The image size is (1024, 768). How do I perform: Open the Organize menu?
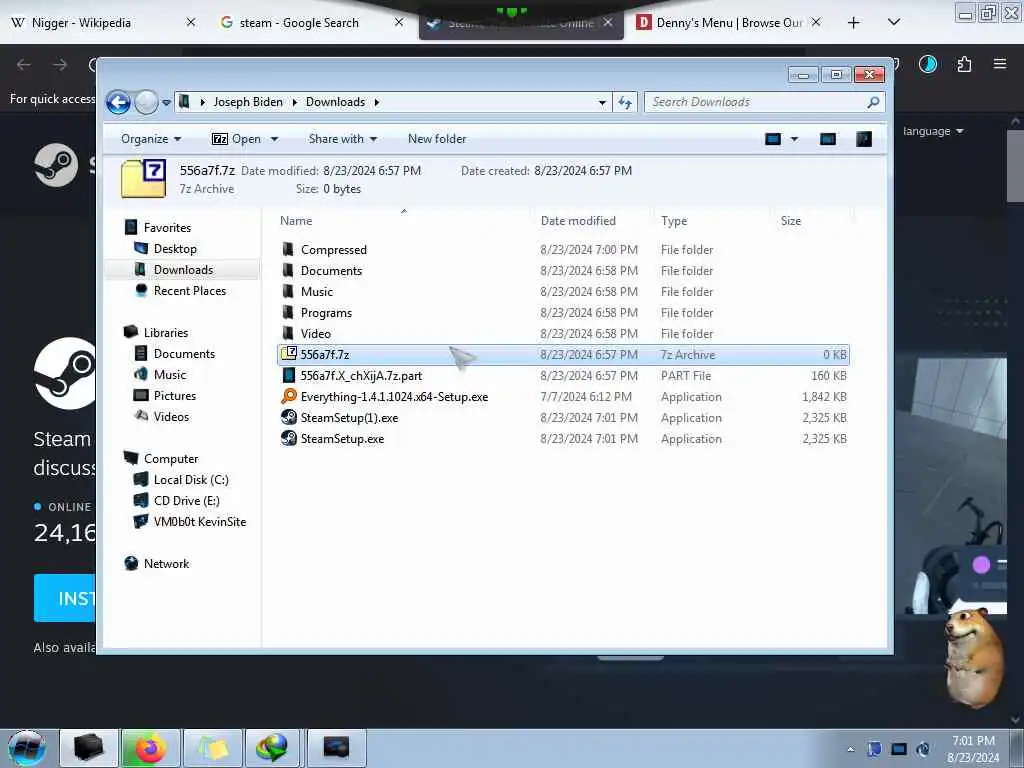coord(151,139)
